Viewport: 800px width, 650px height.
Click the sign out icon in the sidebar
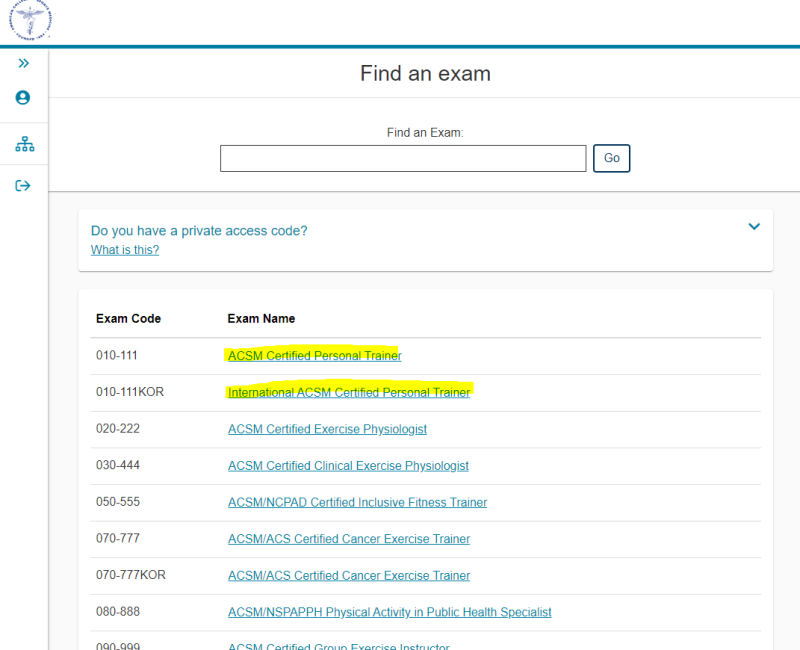click(23, 186)
